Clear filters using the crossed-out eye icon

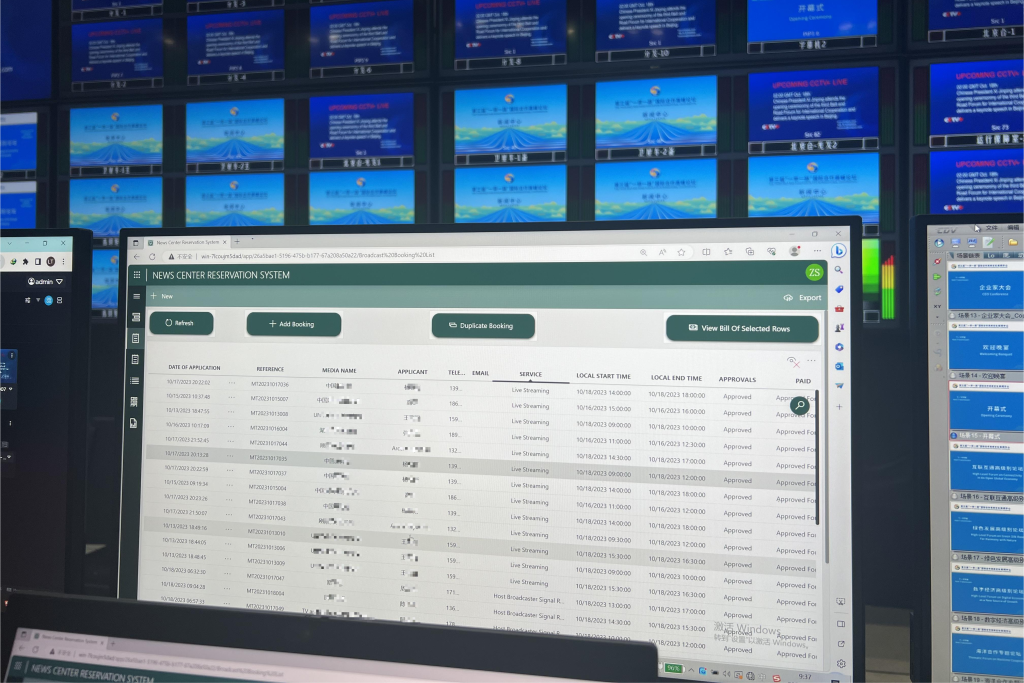coord(793,362)
